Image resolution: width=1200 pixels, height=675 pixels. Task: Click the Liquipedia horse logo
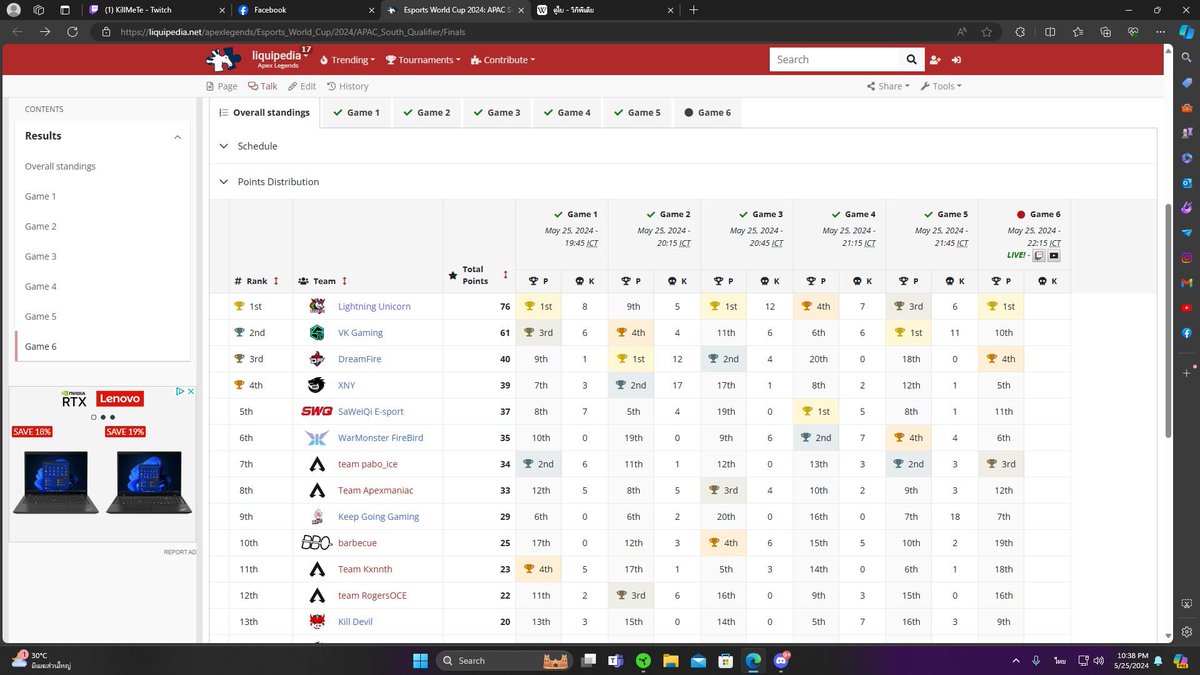click(x=224, y=60)
